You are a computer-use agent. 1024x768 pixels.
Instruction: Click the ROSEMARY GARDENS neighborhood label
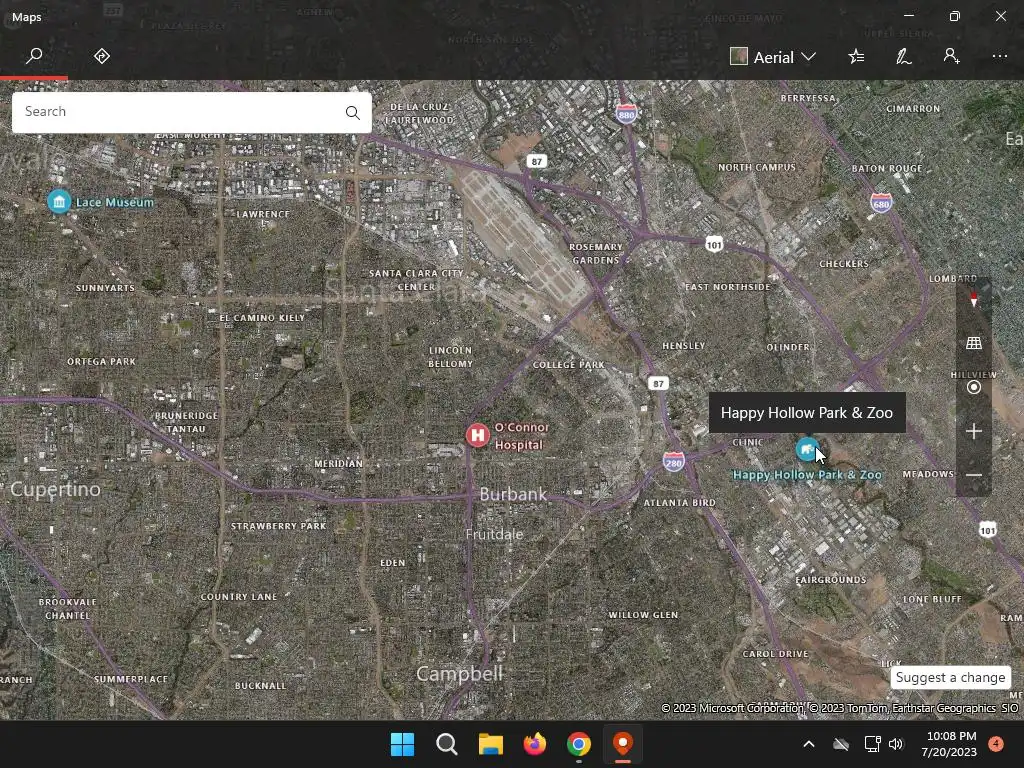(x=596, y=253)
